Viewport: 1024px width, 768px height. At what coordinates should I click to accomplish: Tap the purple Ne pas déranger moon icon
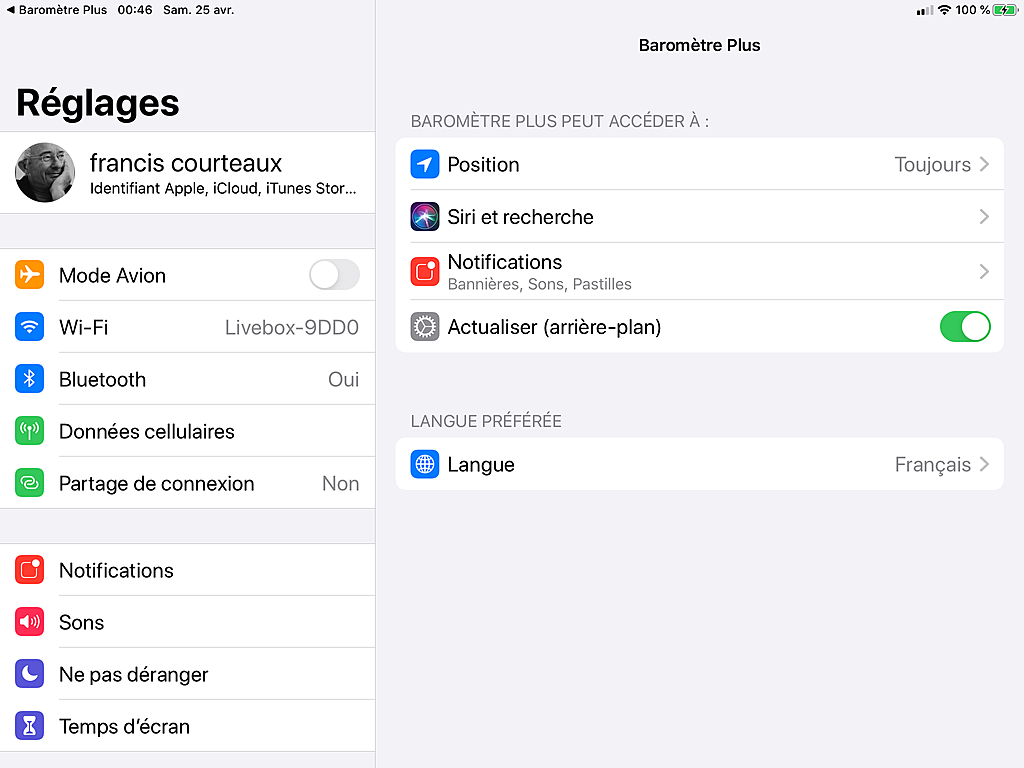(x=29, y=674)
